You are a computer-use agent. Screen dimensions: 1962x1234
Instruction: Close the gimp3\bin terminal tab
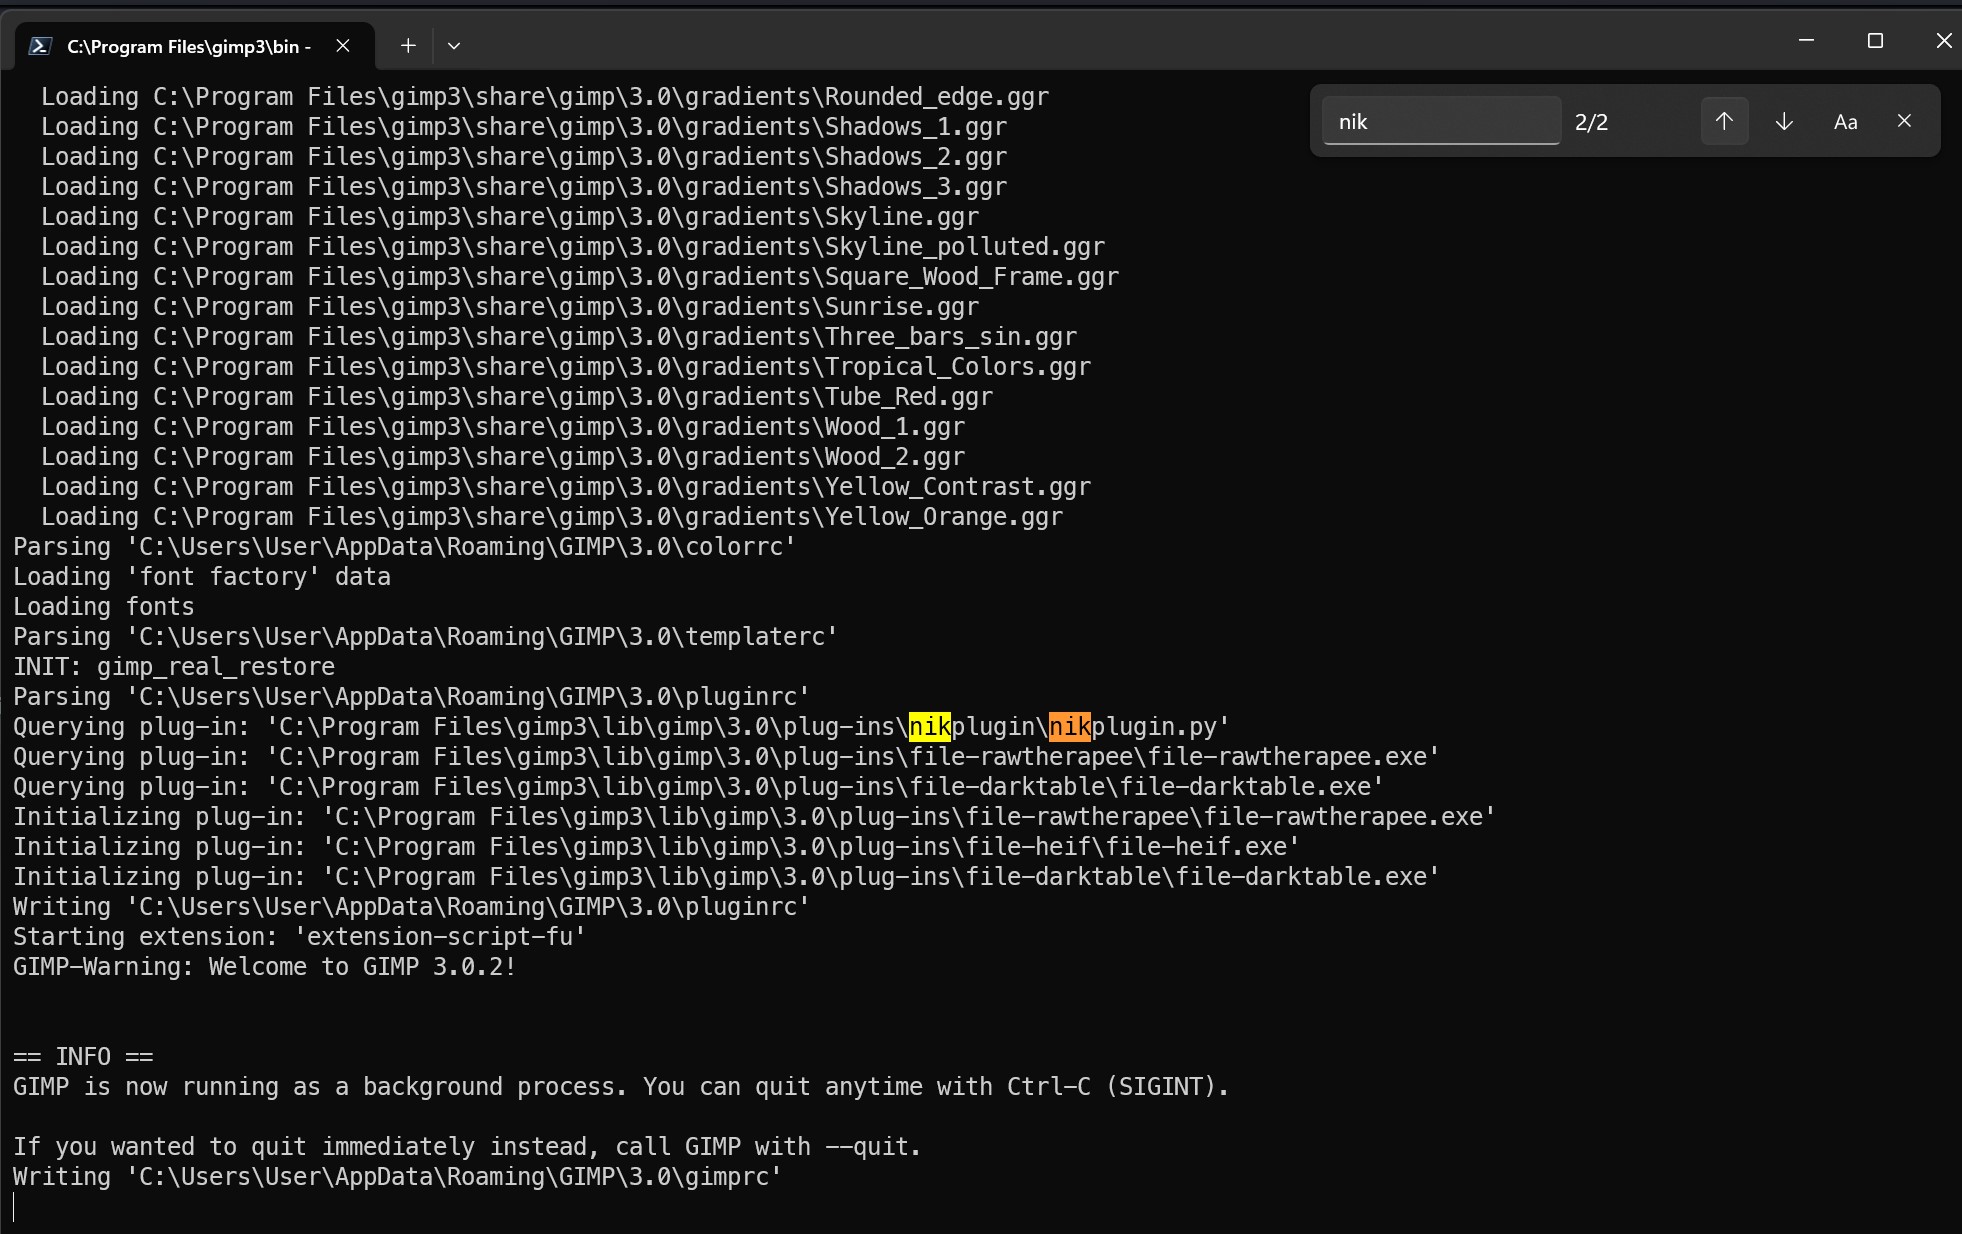point(343,46)
